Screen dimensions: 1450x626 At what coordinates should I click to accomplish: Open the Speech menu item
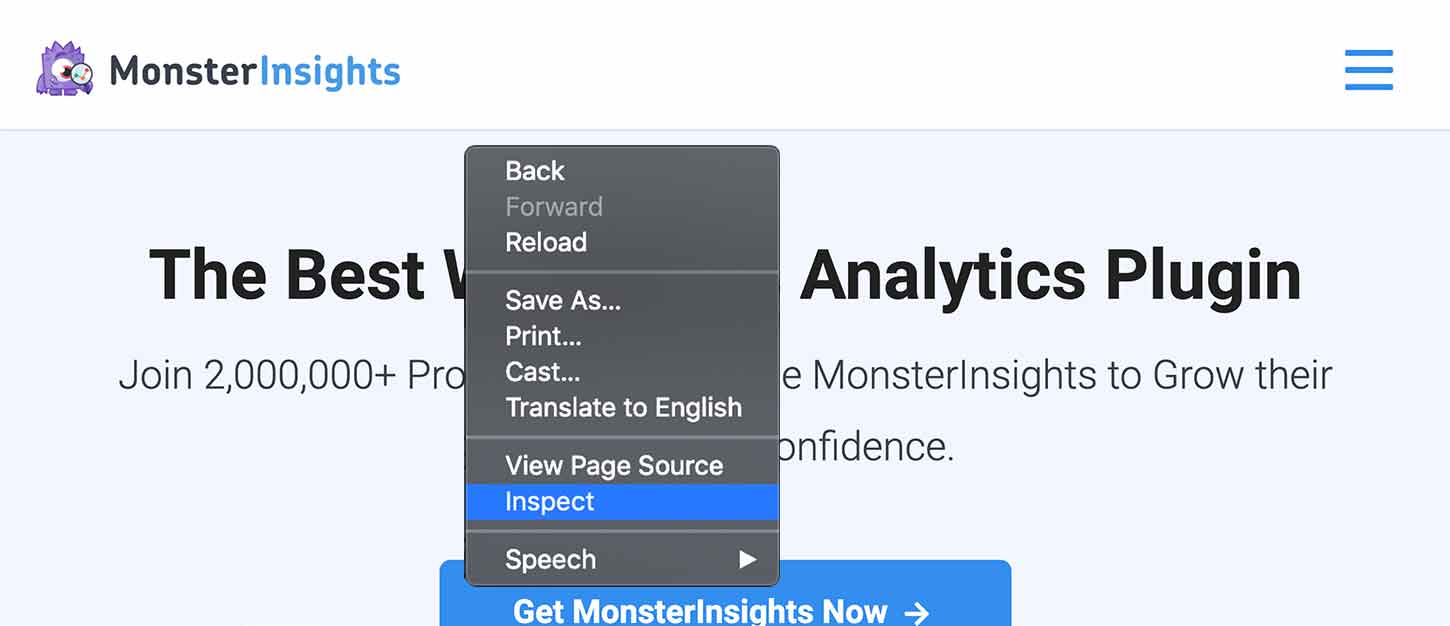click(551, 560)
